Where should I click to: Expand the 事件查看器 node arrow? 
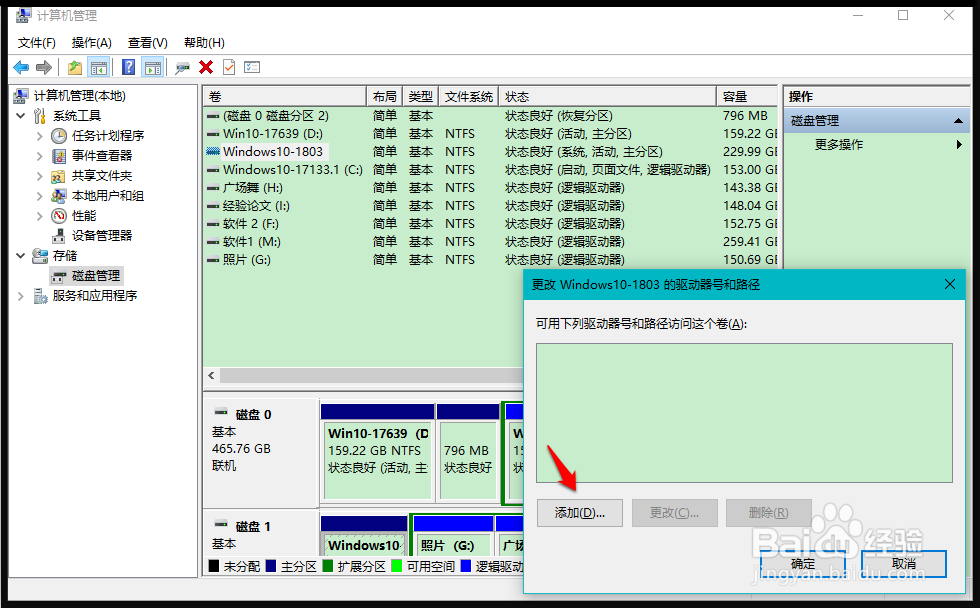[39, 156]
